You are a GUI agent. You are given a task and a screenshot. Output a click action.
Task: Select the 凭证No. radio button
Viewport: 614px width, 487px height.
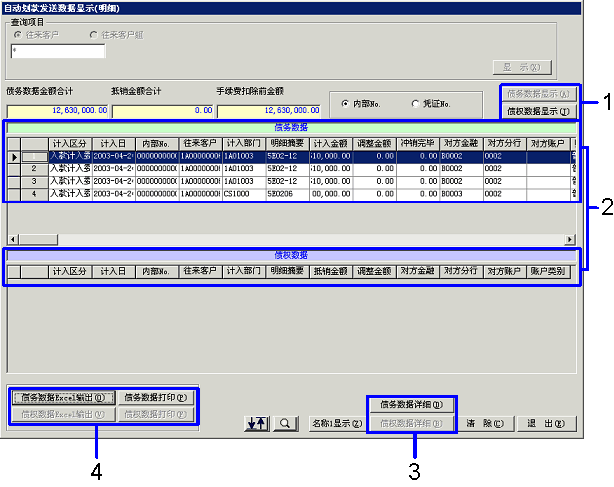[415, 104]
